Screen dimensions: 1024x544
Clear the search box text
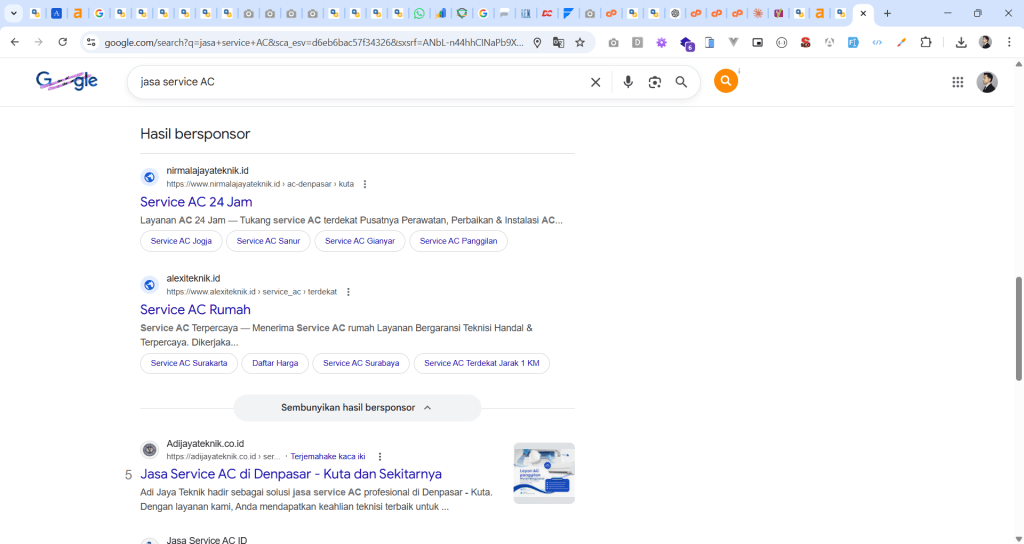595,82
